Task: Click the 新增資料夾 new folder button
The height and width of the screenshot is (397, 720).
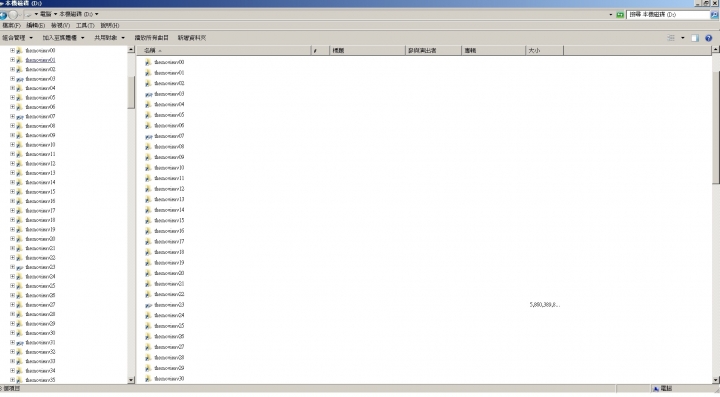Action: point(192,38)
